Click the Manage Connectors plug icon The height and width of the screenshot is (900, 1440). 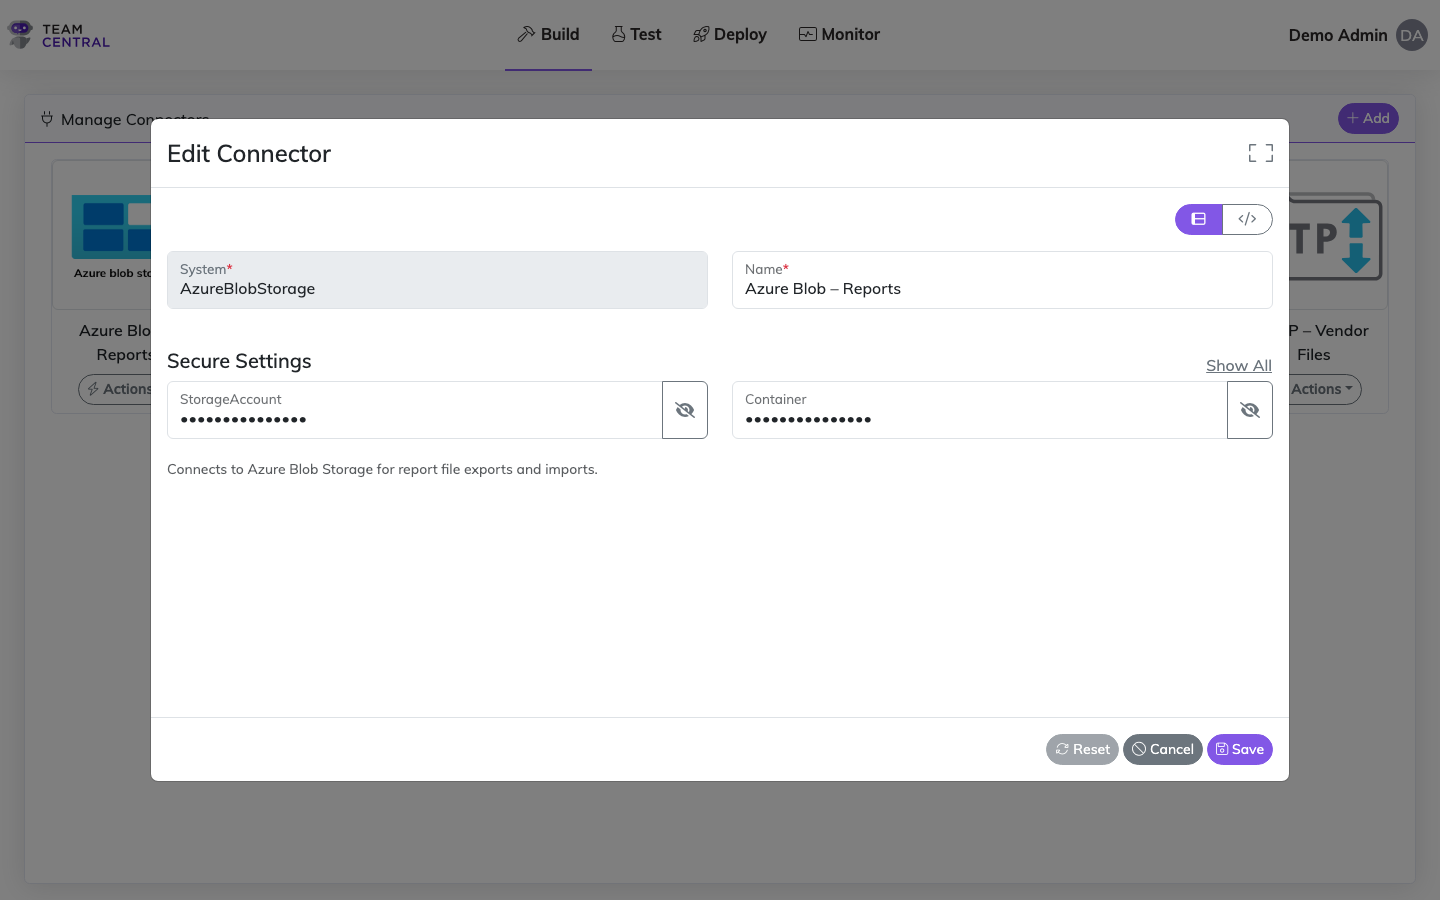47,118
